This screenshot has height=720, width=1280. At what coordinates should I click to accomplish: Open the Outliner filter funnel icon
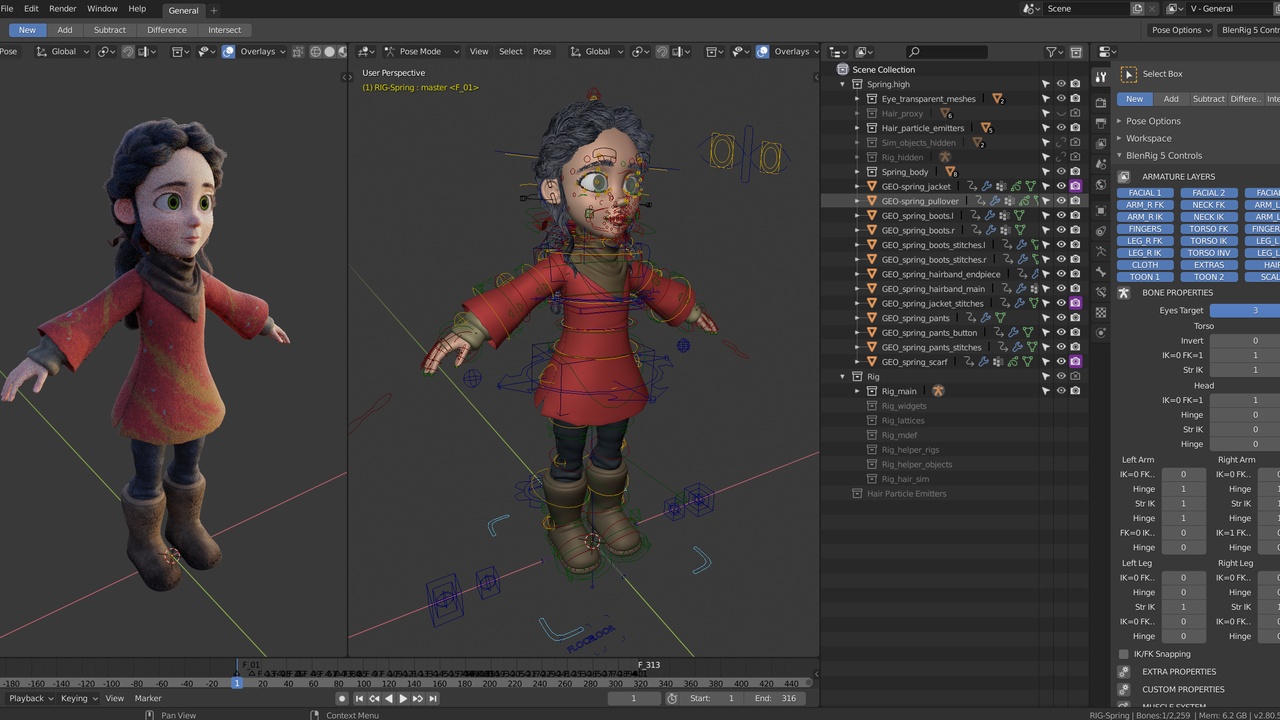click(x=1053, y=51)
